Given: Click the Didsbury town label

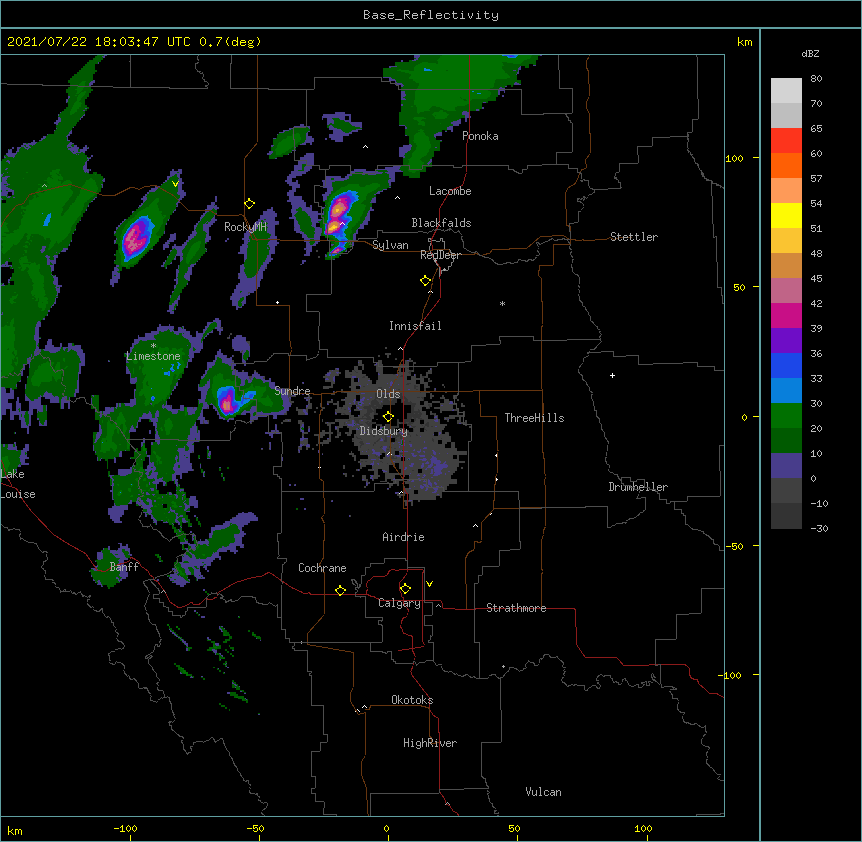Looking at the screenshot, I should tap(384, 431).
